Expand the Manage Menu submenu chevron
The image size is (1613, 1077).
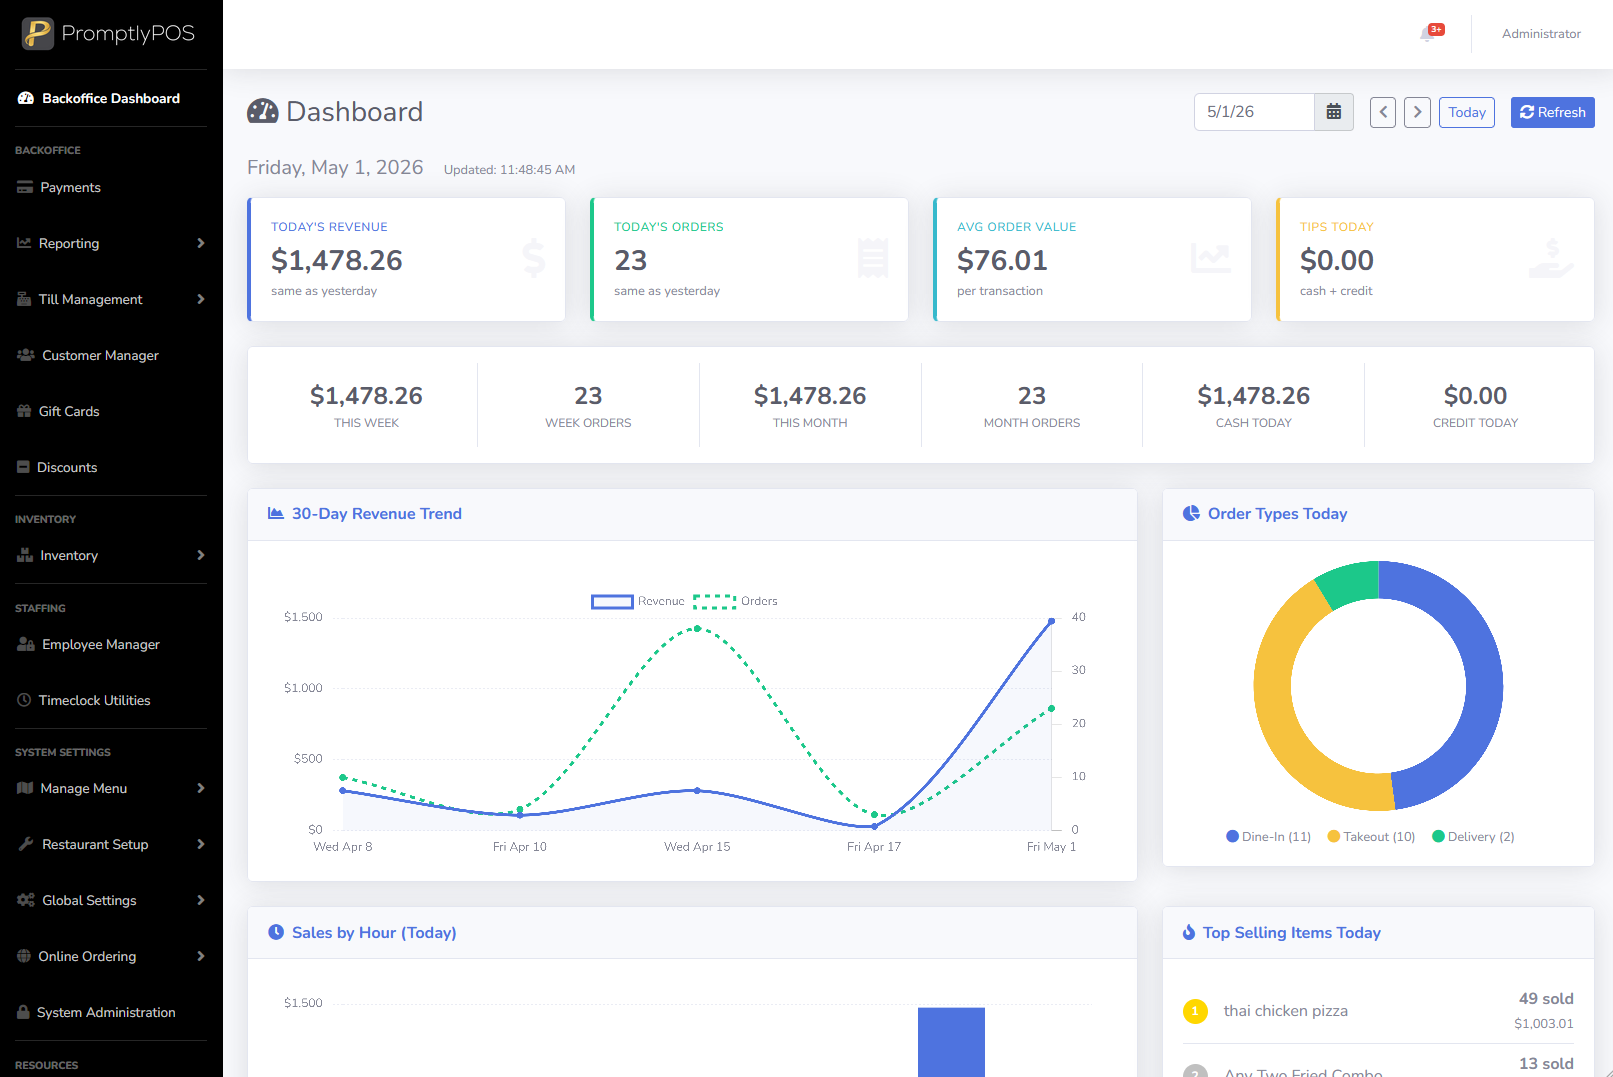pos(201,788)
